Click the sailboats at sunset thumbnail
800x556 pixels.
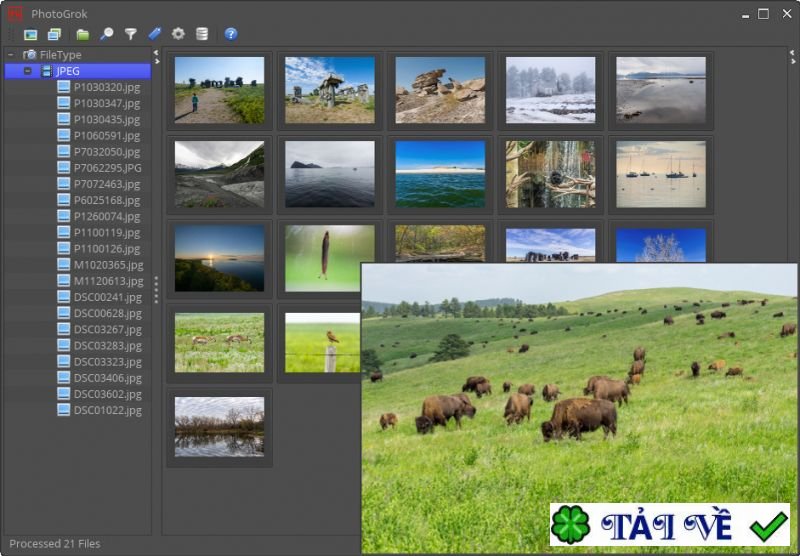click(660, 174)
